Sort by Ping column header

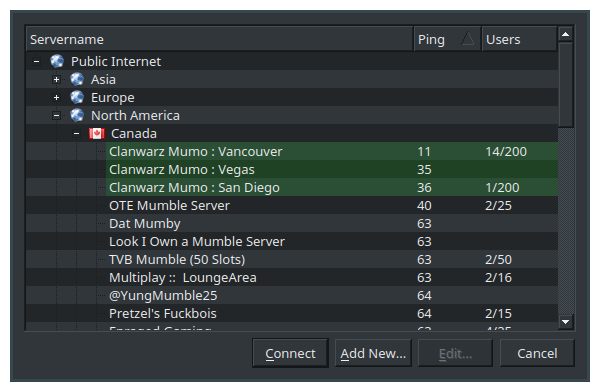tap(447, 39)
